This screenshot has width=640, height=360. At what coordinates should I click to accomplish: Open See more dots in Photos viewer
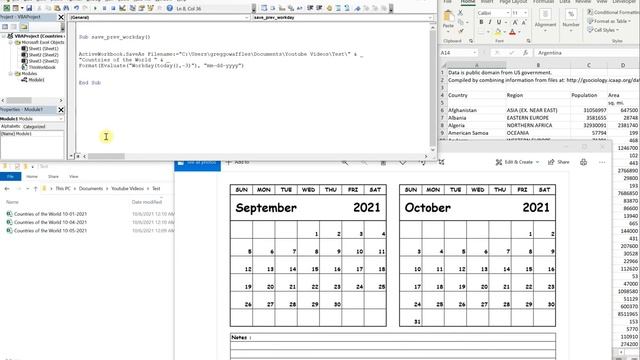coord(602,162)
